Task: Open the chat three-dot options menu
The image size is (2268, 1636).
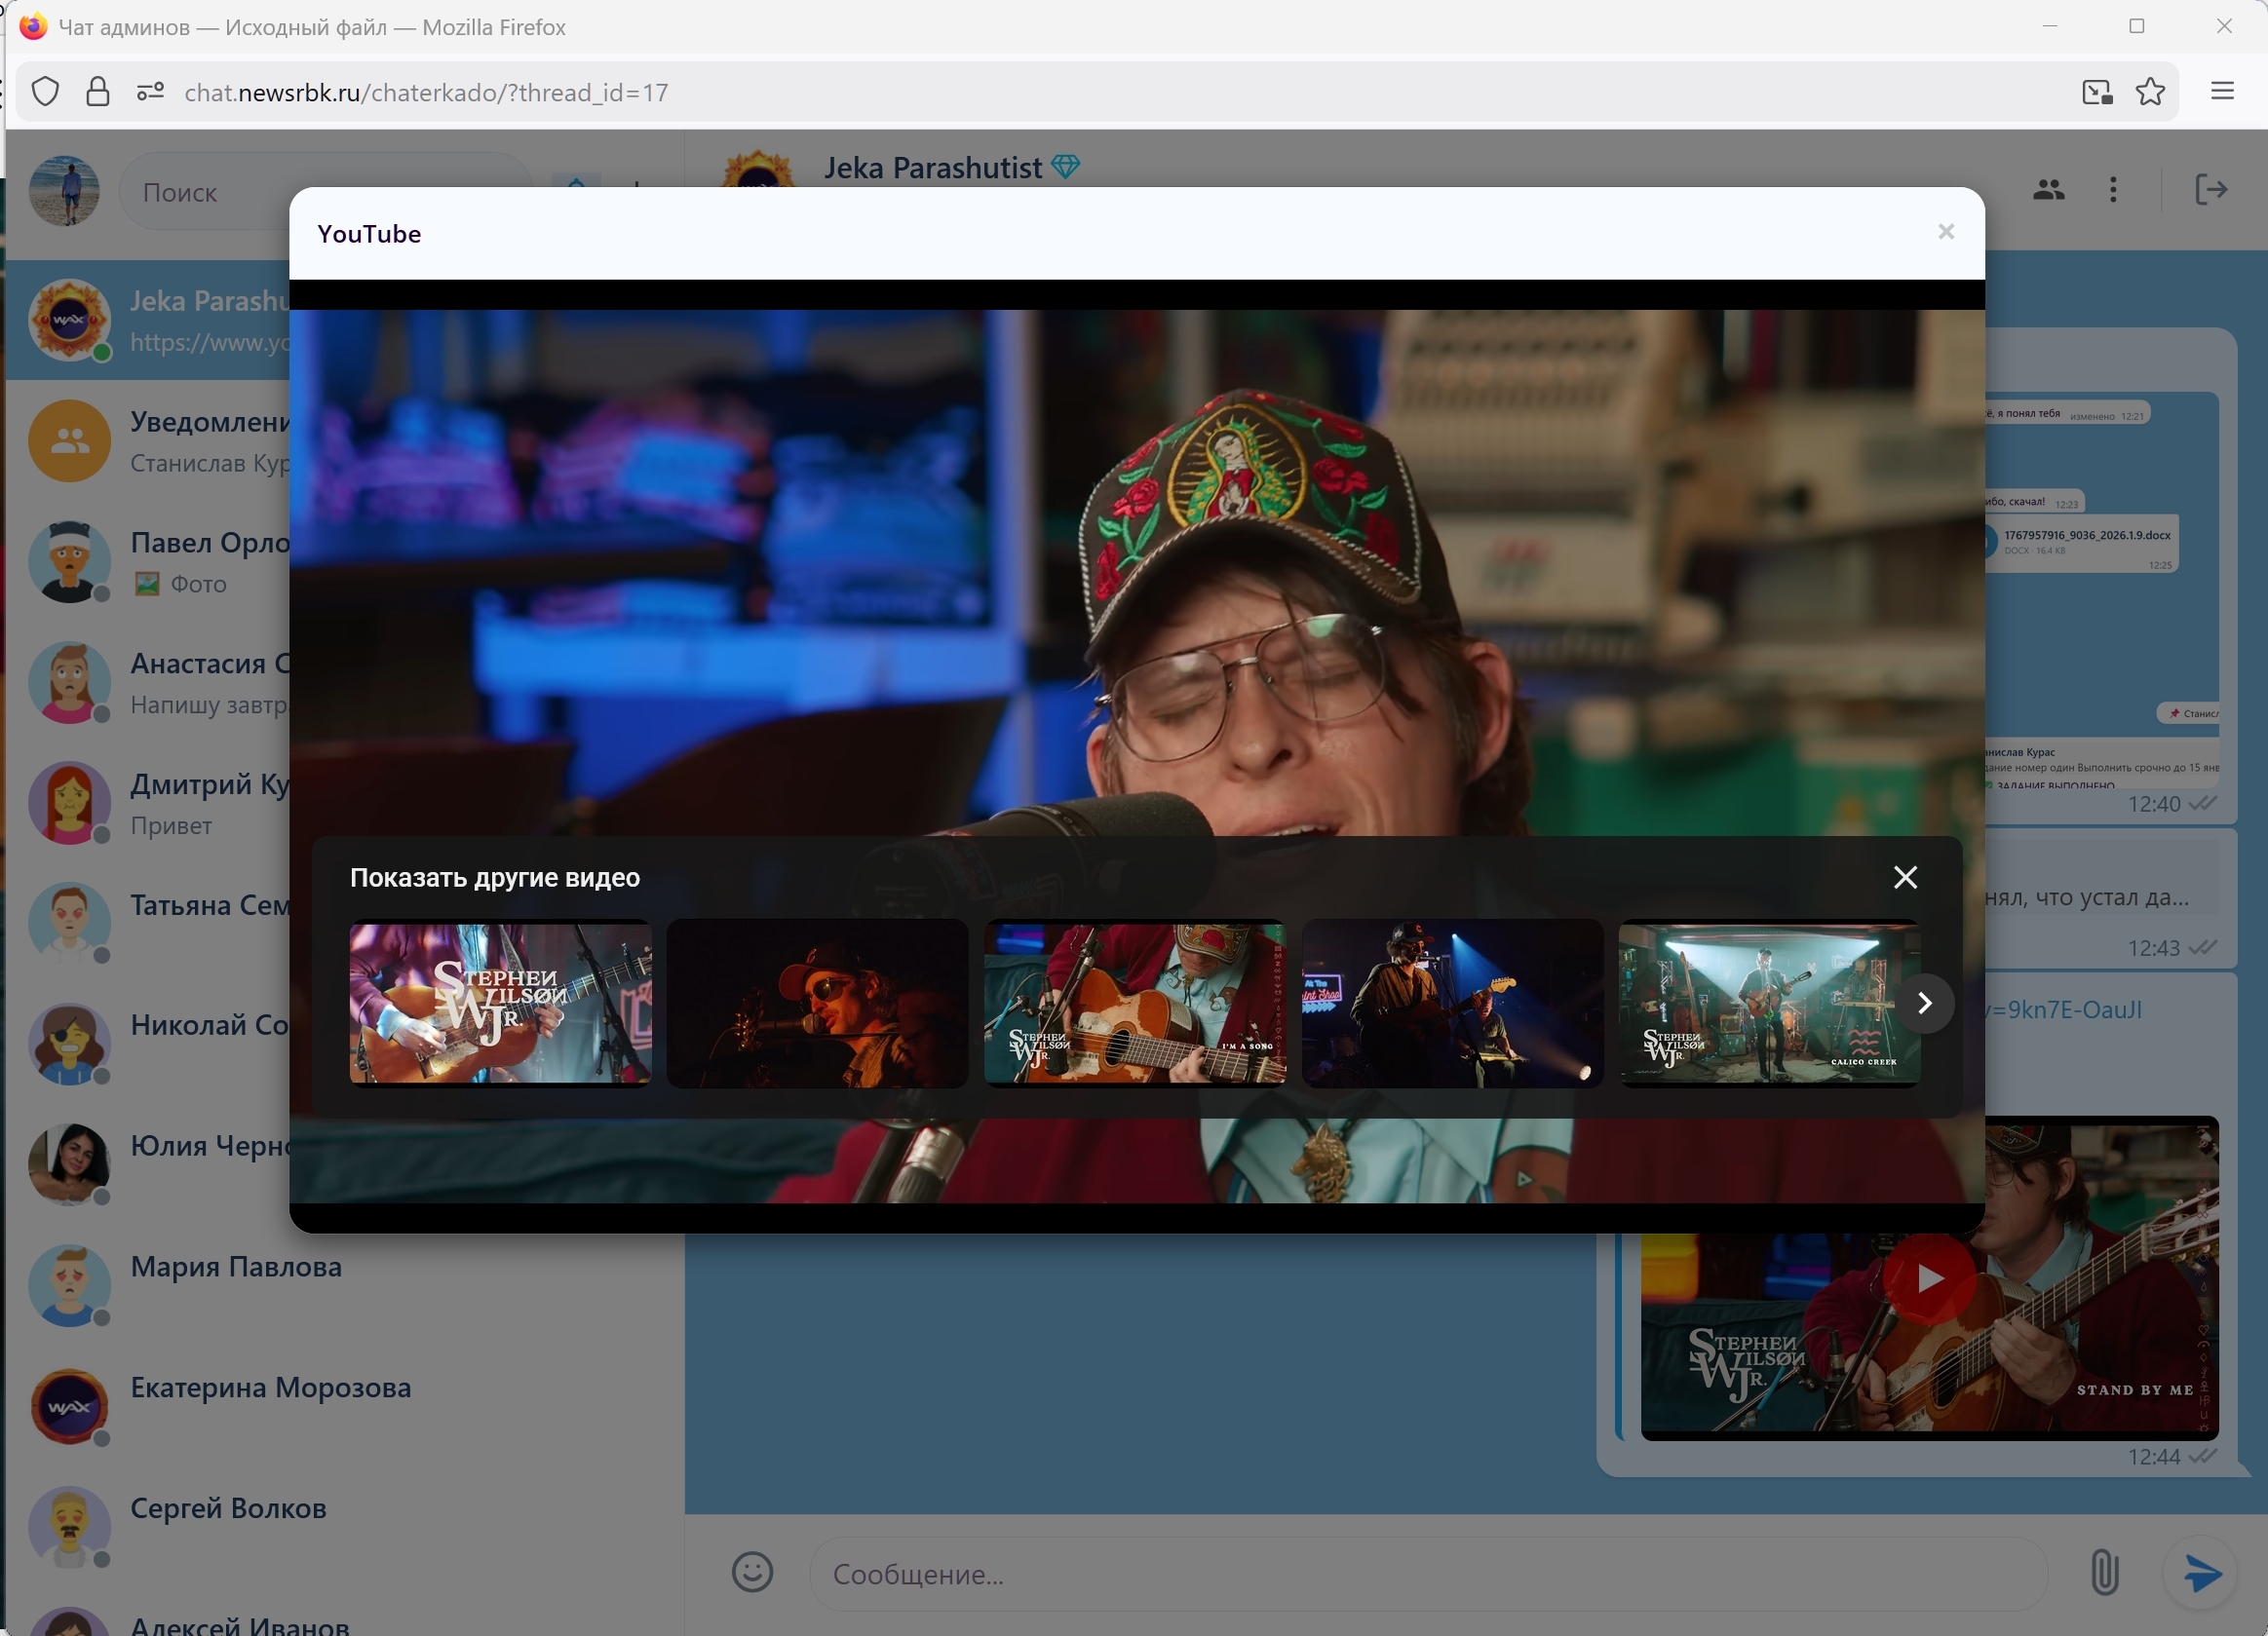Action: (2113, 189)
